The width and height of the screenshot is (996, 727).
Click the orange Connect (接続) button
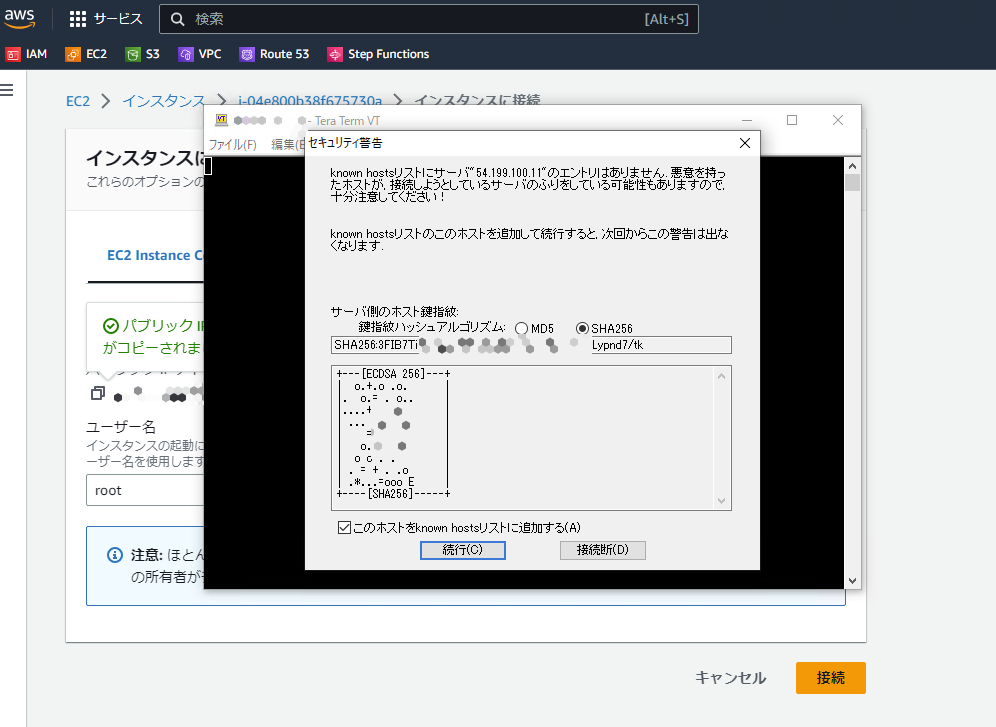pyautogui.click(x=830, y=678)
